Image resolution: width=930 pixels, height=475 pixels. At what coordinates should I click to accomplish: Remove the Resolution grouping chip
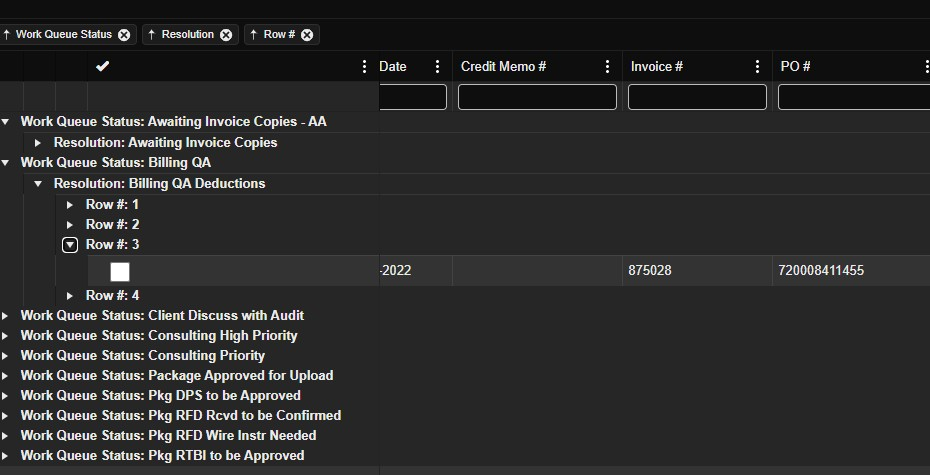(226, 35)
